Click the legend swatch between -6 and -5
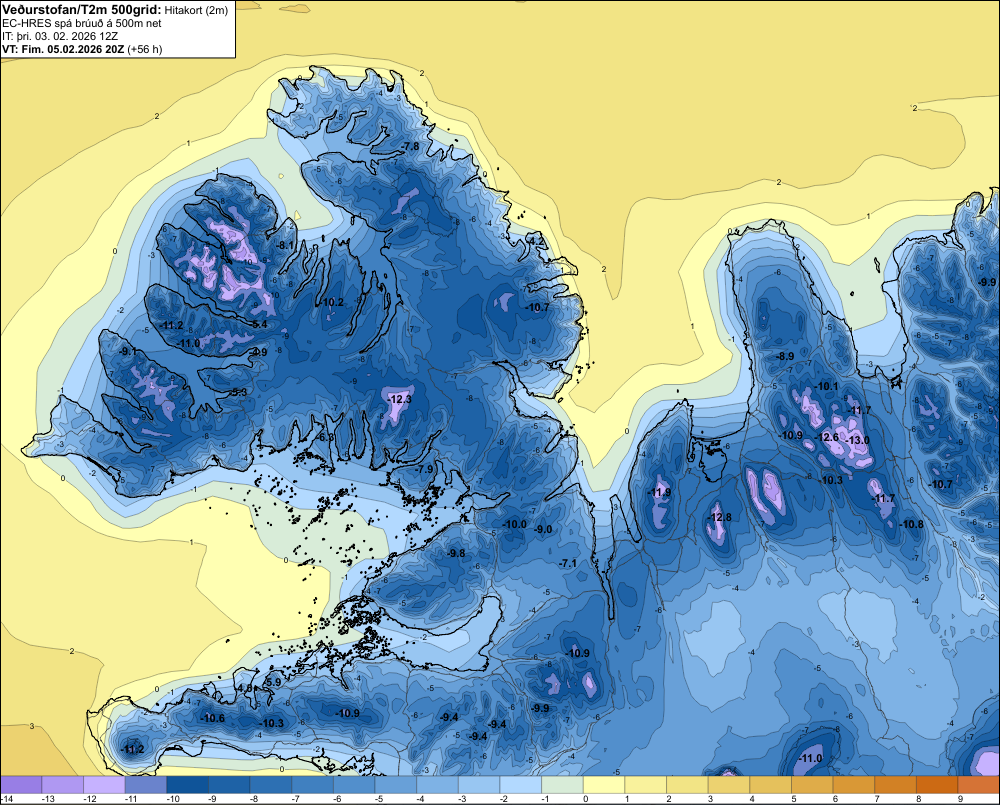This screenshot has width=1000, height=805. pos(354,785)
